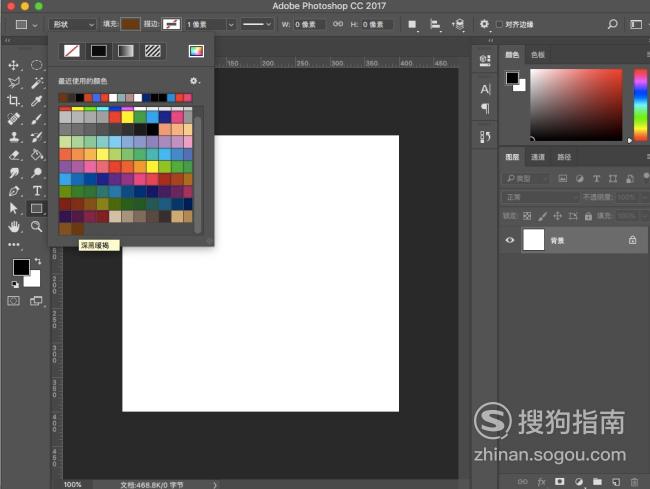Select the Hand tool
The height and width of the screenshot is (489, 650).
[14, 226]
